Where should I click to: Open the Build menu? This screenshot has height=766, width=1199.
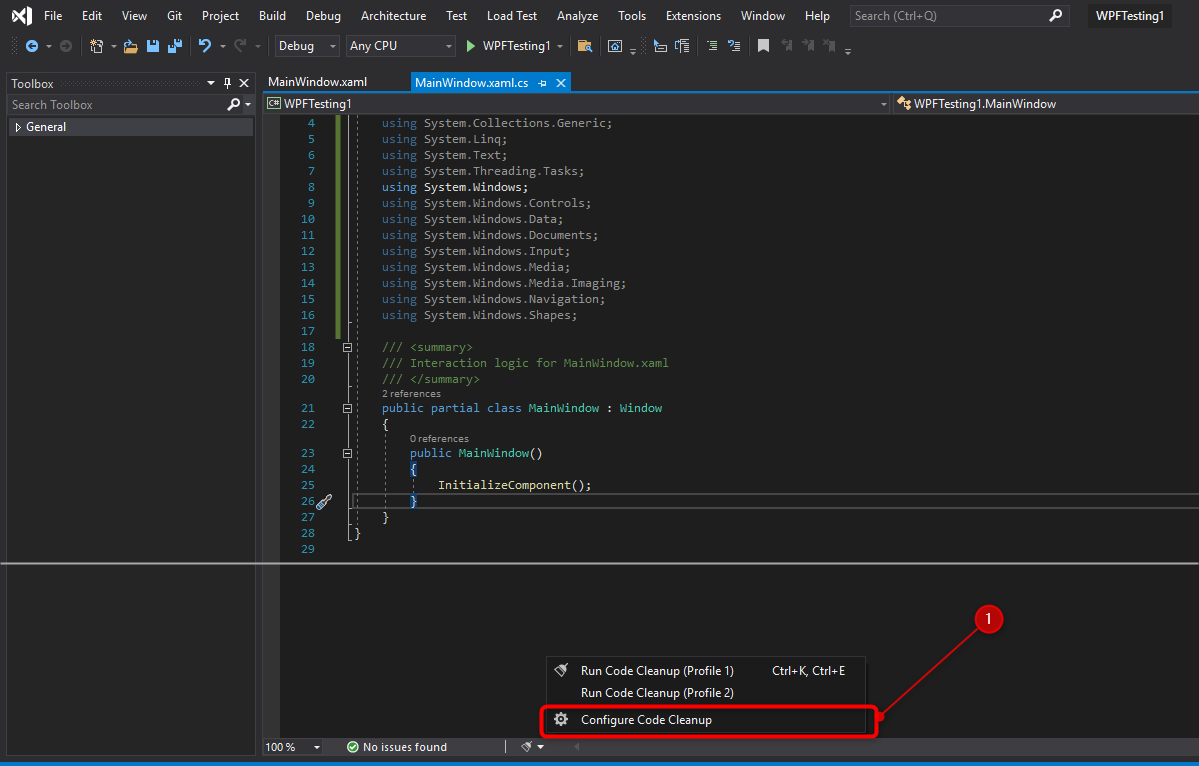point(272,16)
